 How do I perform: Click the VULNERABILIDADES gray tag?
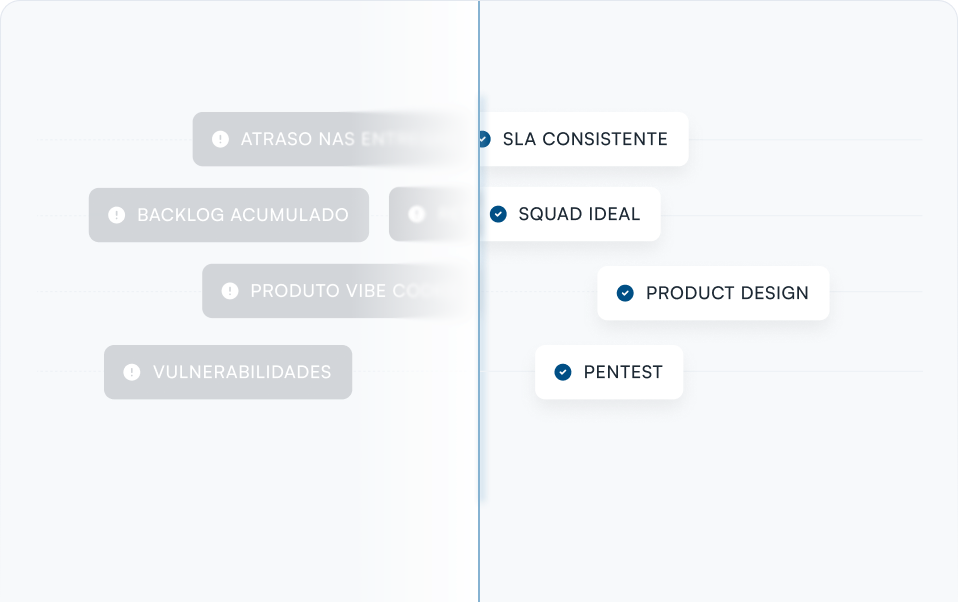pos(228,372)
